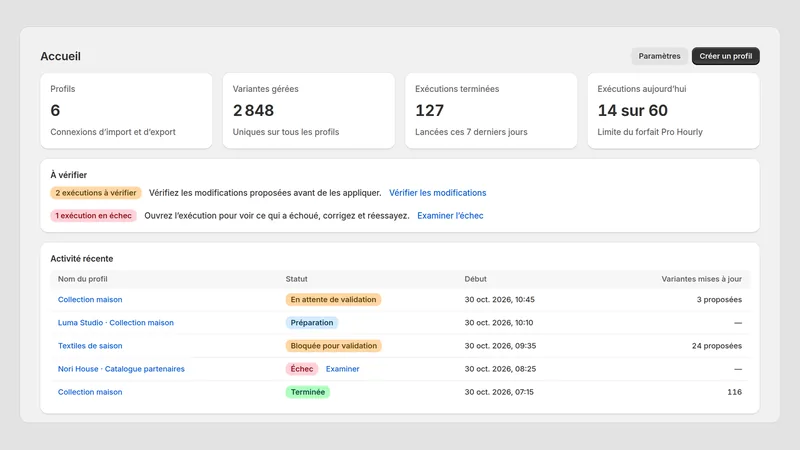
Task: Select the Exécutions aujourd'hui summary card
Action: coord(673,111)
